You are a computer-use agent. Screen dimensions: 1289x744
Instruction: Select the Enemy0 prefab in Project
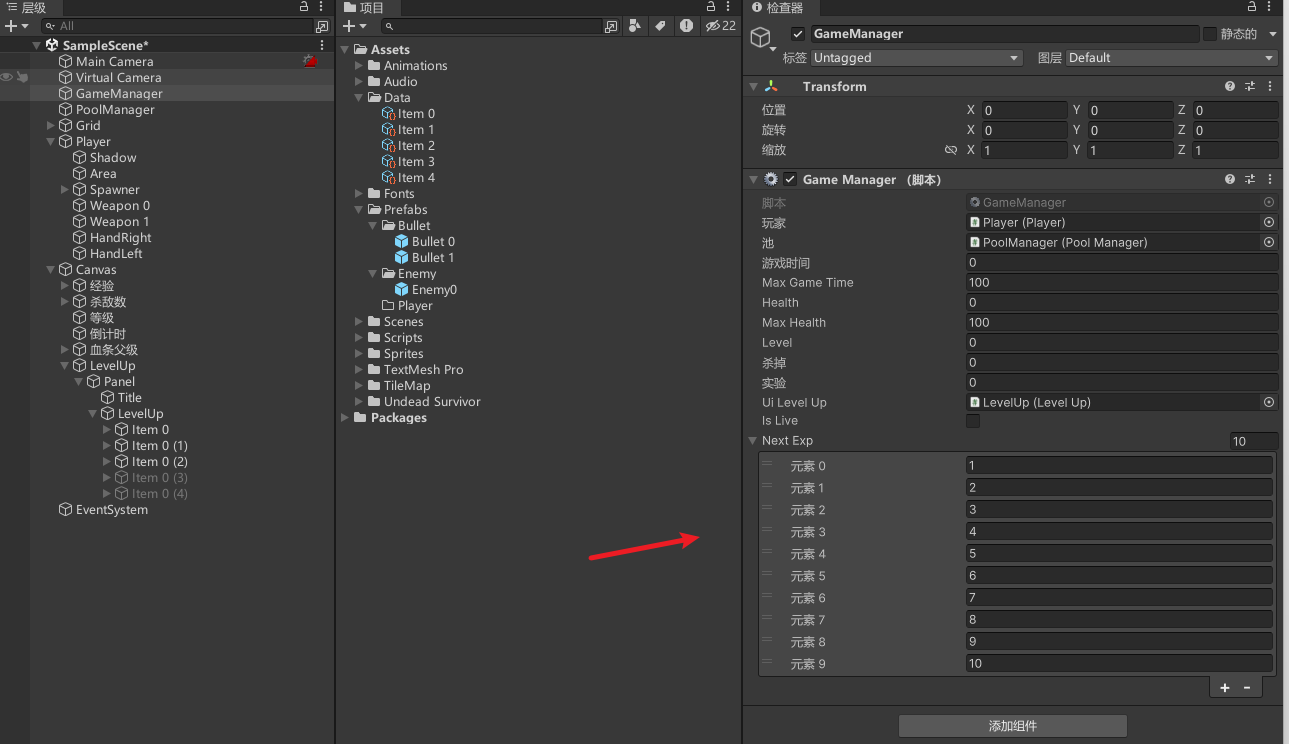coord(434,290)
